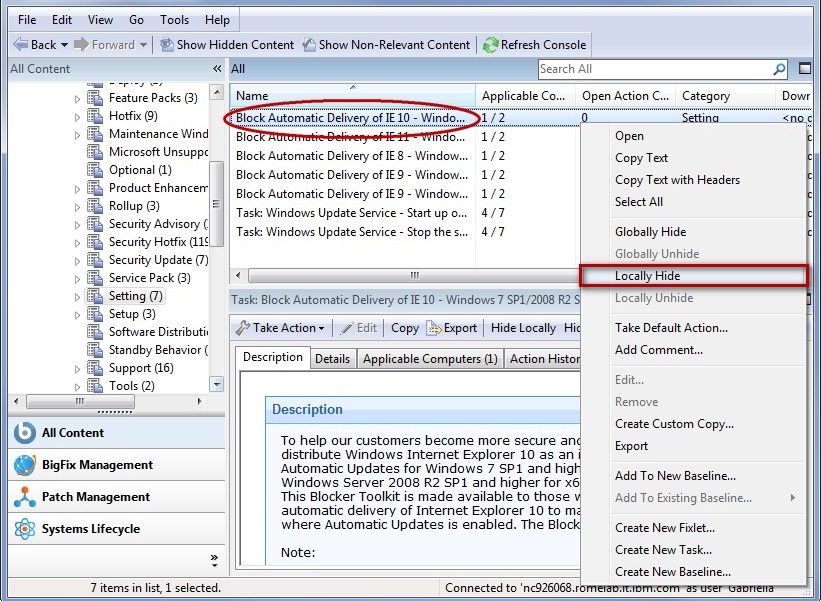The image size is (821, 601).
Task: Click the Copy button in the task toolbar
Action: tap(404, 327)
